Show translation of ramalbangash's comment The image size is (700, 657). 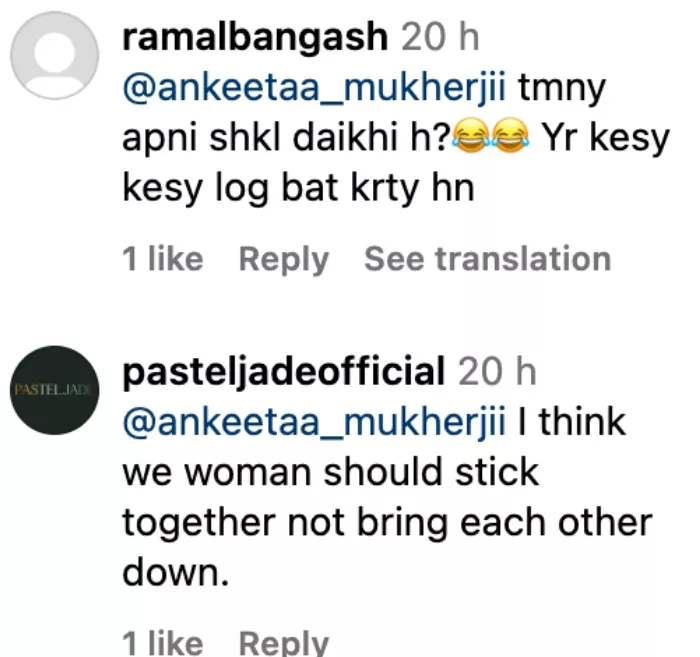pyautogui.click(x=487, y=260)
